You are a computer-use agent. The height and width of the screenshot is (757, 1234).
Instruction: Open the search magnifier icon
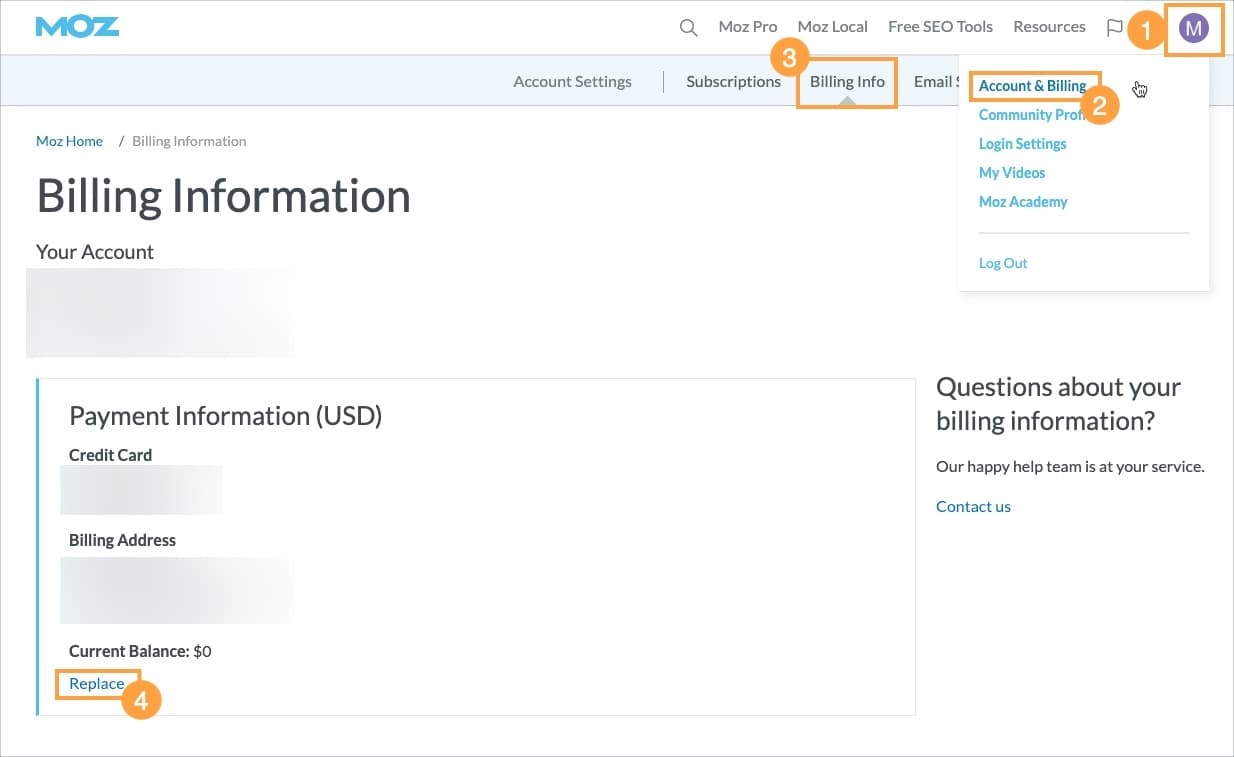pos(688,27)
